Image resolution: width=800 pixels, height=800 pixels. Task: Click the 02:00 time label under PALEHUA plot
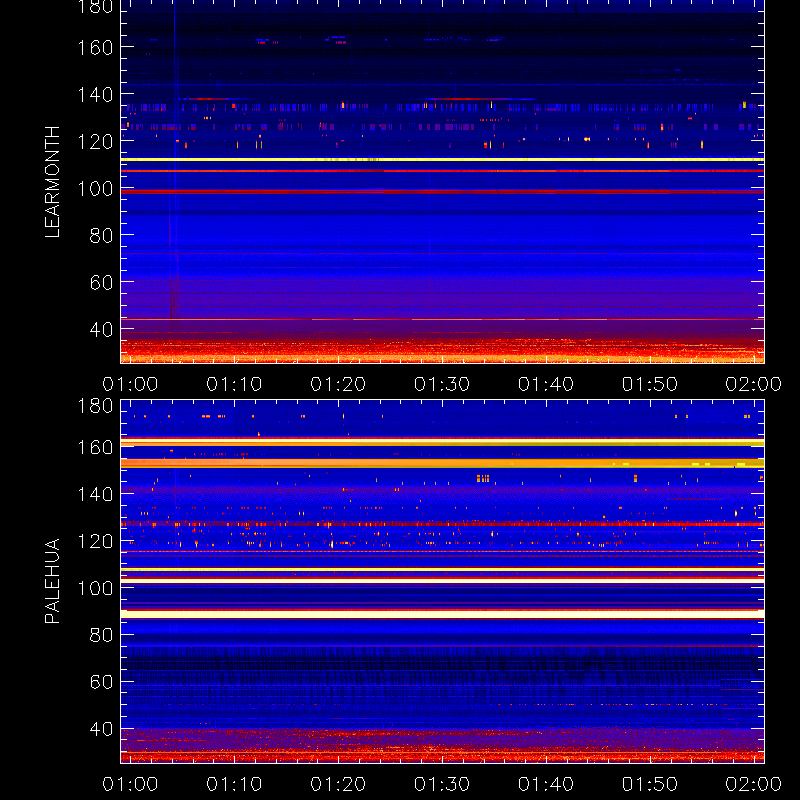pos(754,784)
